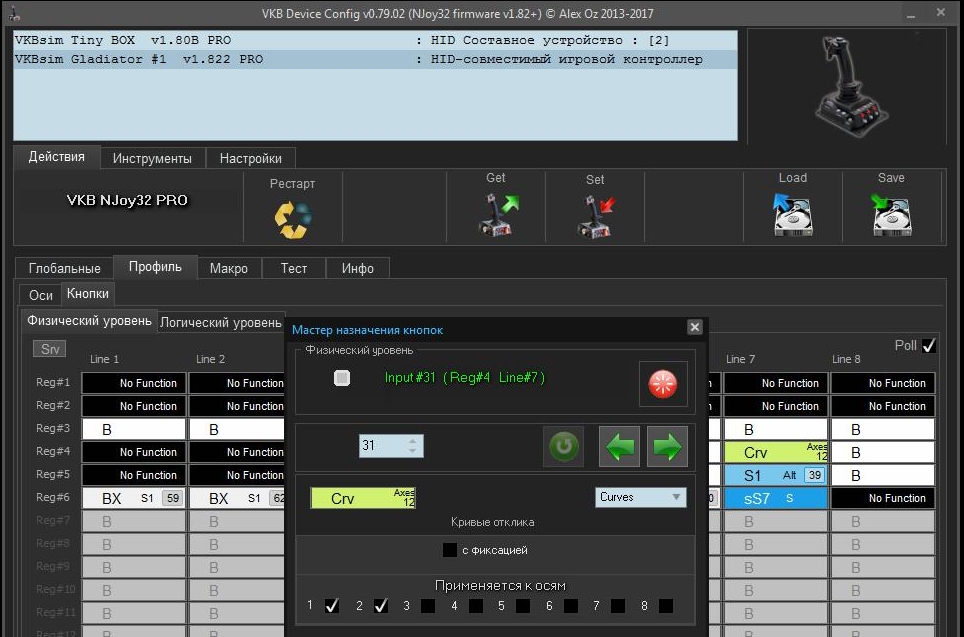This screenshot has height=637, width=964.
Task: Select the Логический уровень tab
Action: pos(221,322)
